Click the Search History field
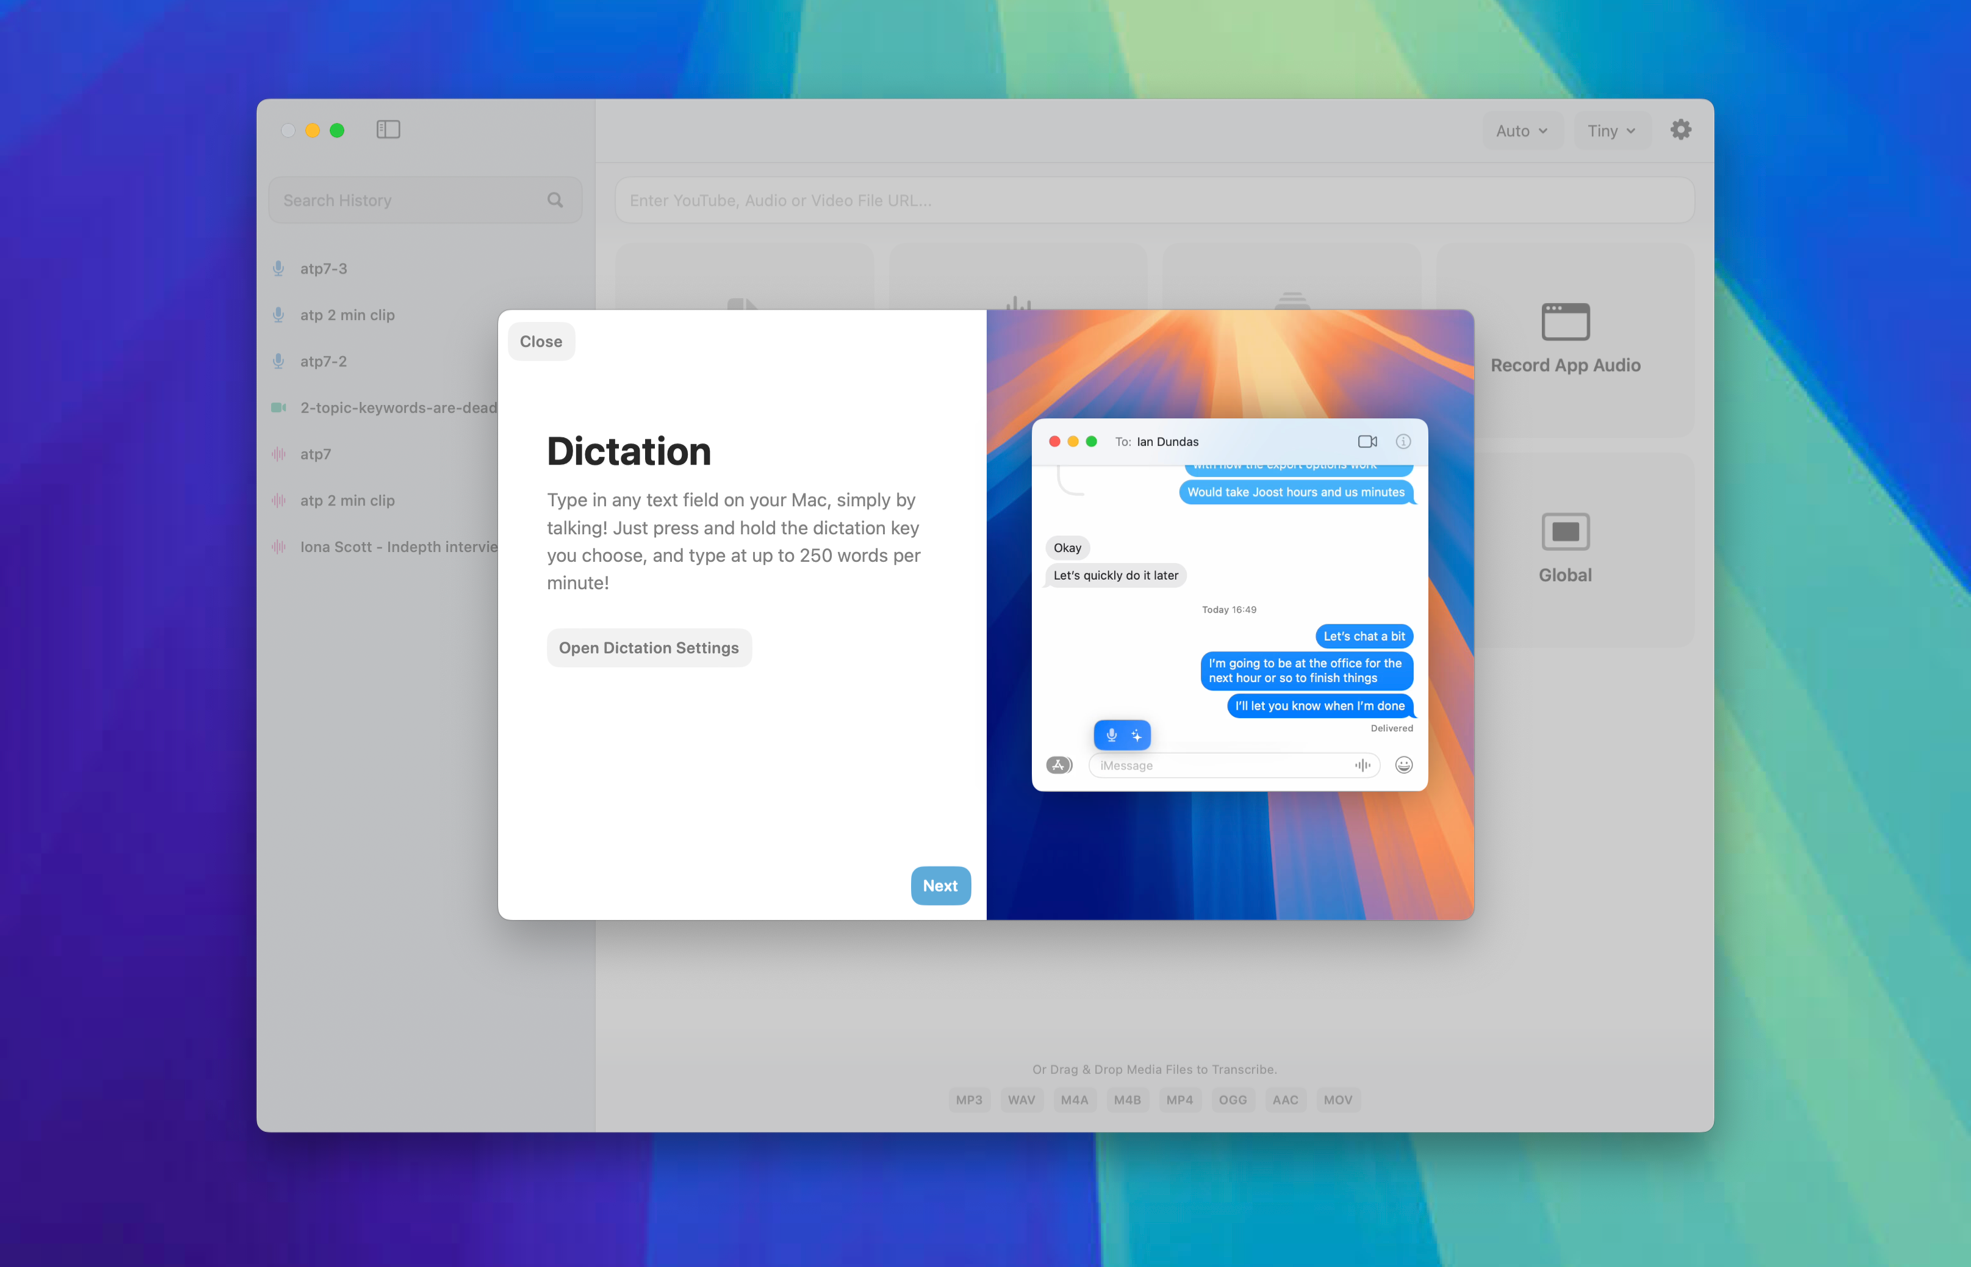 [410, 200]
